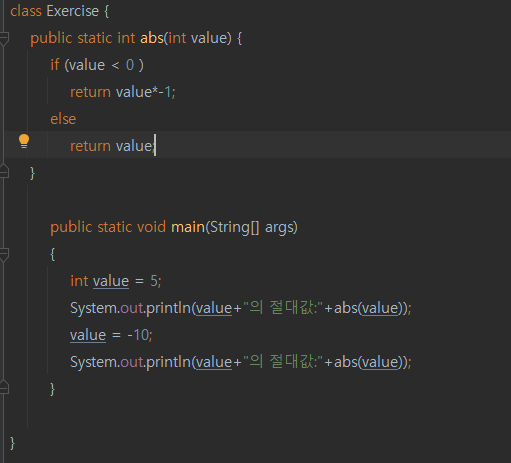This screenshot has width=511, height=463.
Task: Click the -10 literal assigned to value
Action: point(138,335)
